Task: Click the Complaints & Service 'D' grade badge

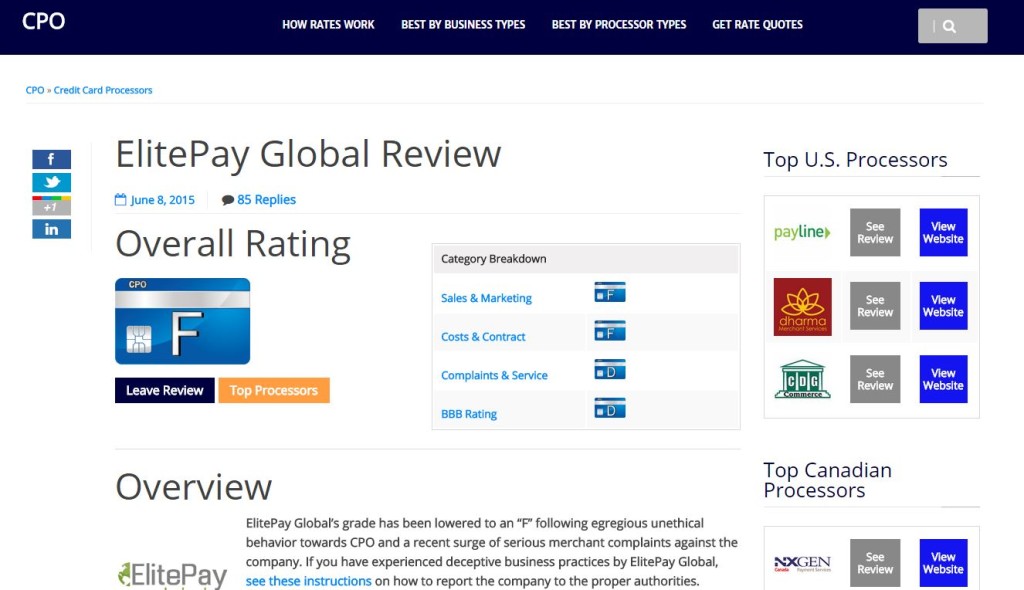Action: 609,369
